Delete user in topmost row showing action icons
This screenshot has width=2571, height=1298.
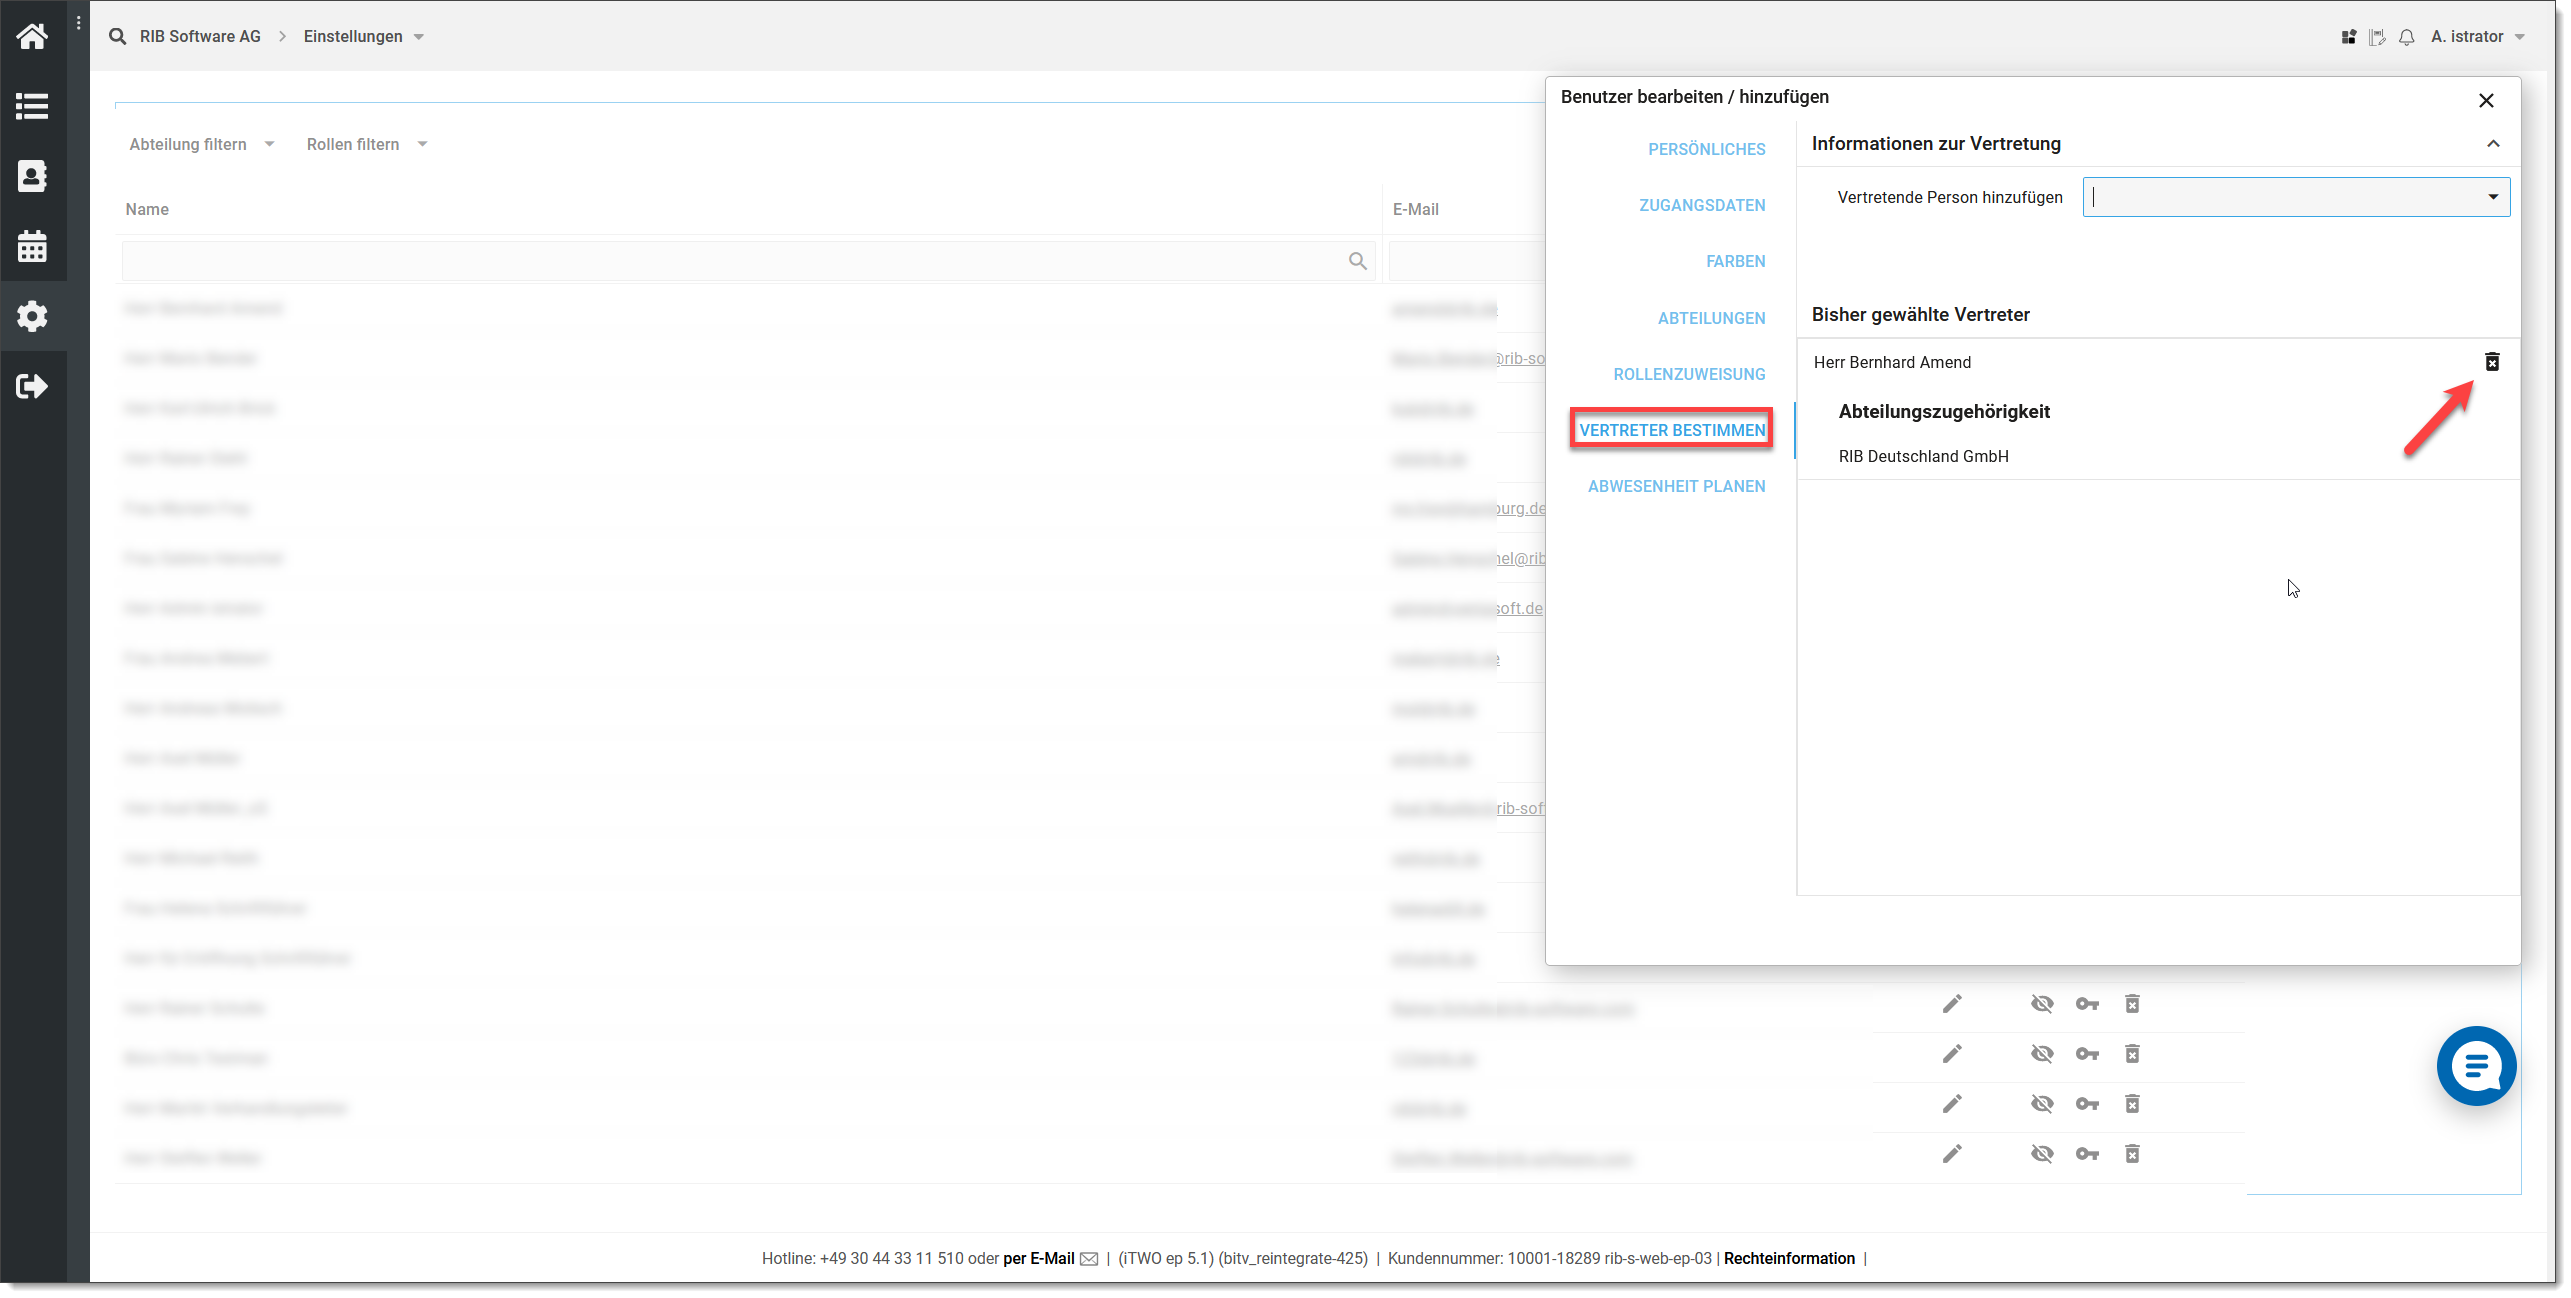pos(2132,1004)
